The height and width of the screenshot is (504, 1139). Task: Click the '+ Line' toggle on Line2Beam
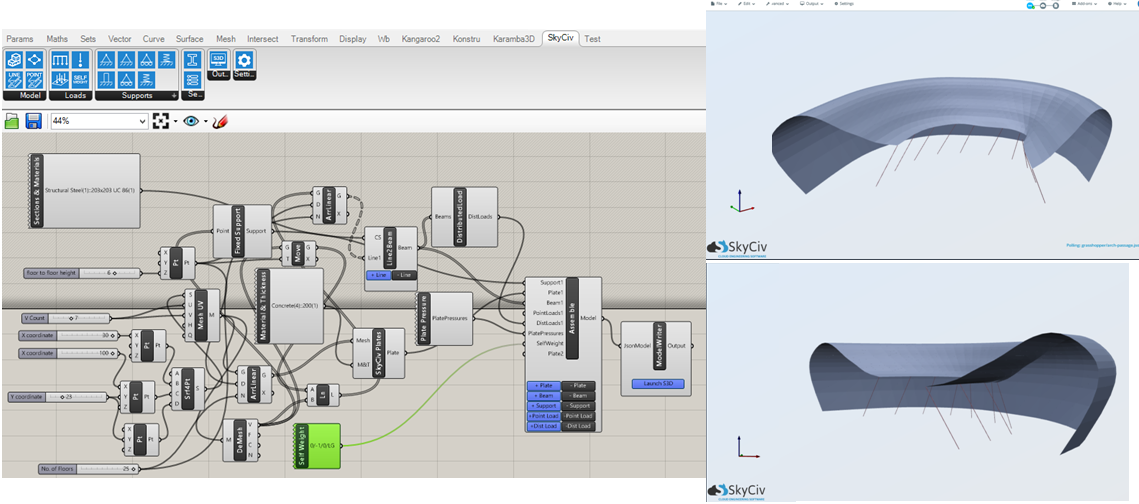377,275
